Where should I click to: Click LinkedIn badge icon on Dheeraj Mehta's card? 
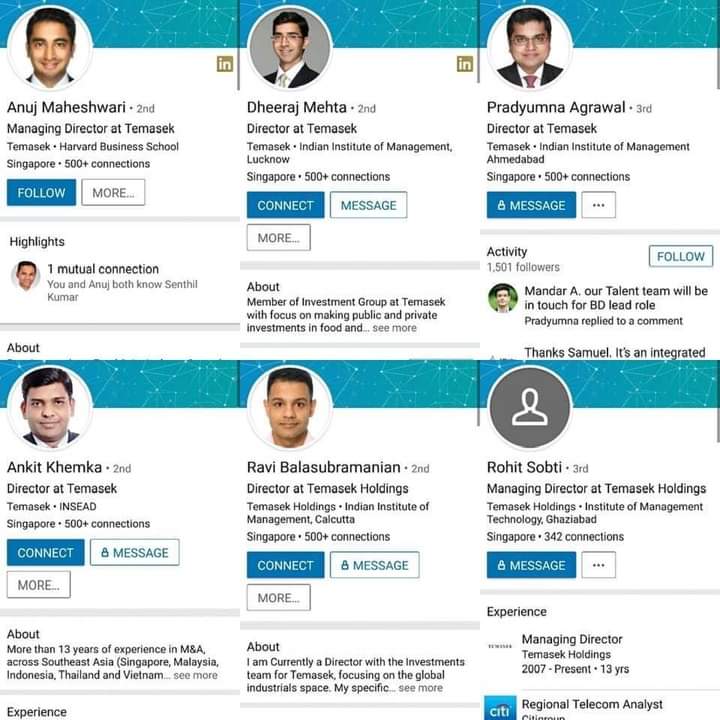click(x=464, y=64)
